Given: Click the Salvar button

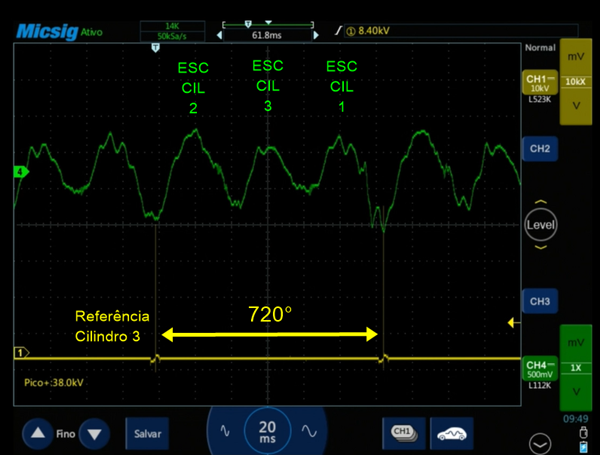Looking at the screenshot, I should pyautogui.click(x=147, y=434).
